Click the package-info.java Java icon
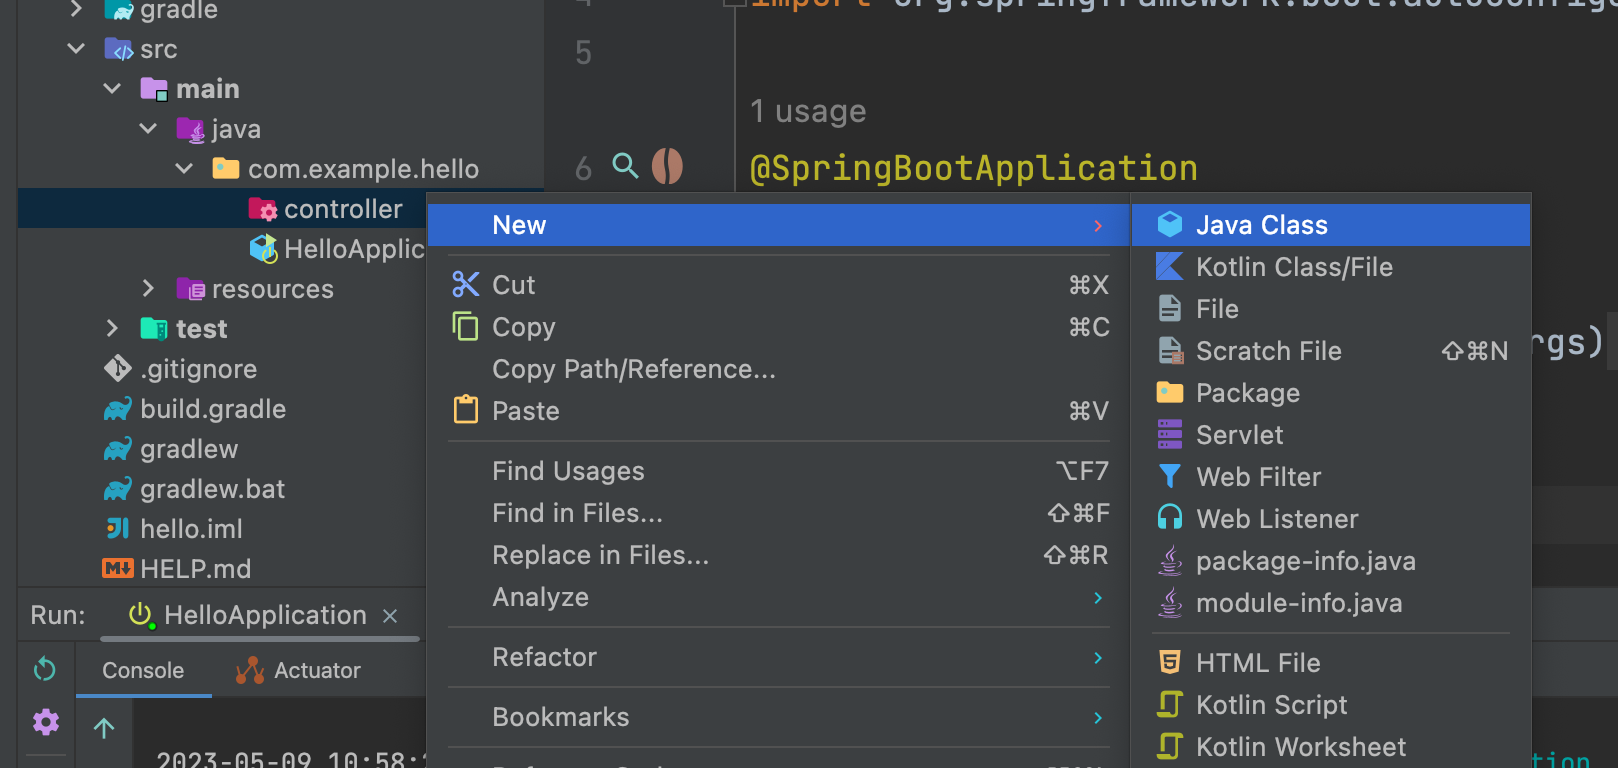The width and height of the screenshot is (1618, 768). tap(1169, 561)
